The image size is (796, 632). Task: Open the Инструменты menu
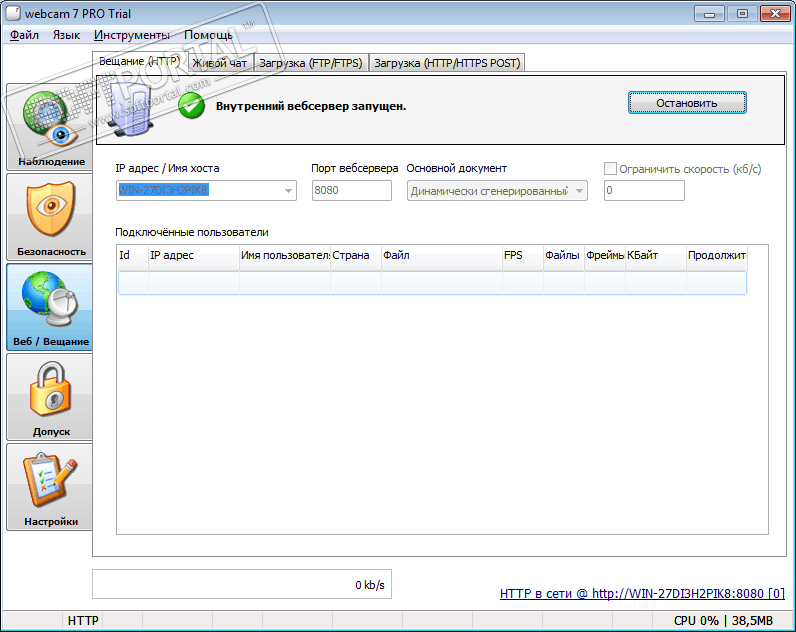coord(131,35)
